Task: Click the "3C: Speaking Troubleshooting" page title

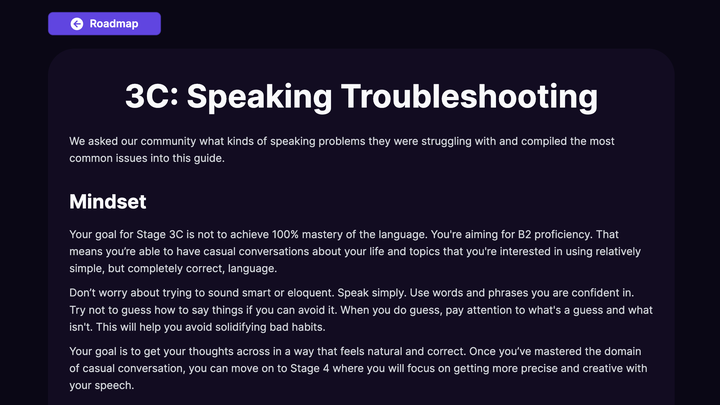Action: point(361,96)
